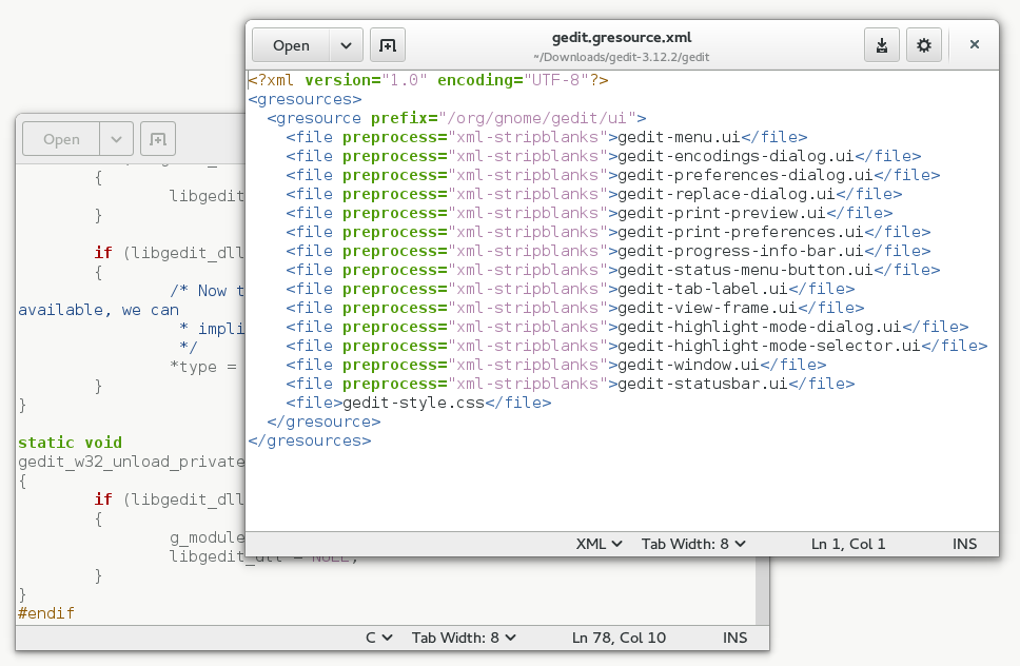The height and width of the screenshot is (666, 1020).
Task: Click the vertical scrollbar of the background window
Action: [762, 591]
